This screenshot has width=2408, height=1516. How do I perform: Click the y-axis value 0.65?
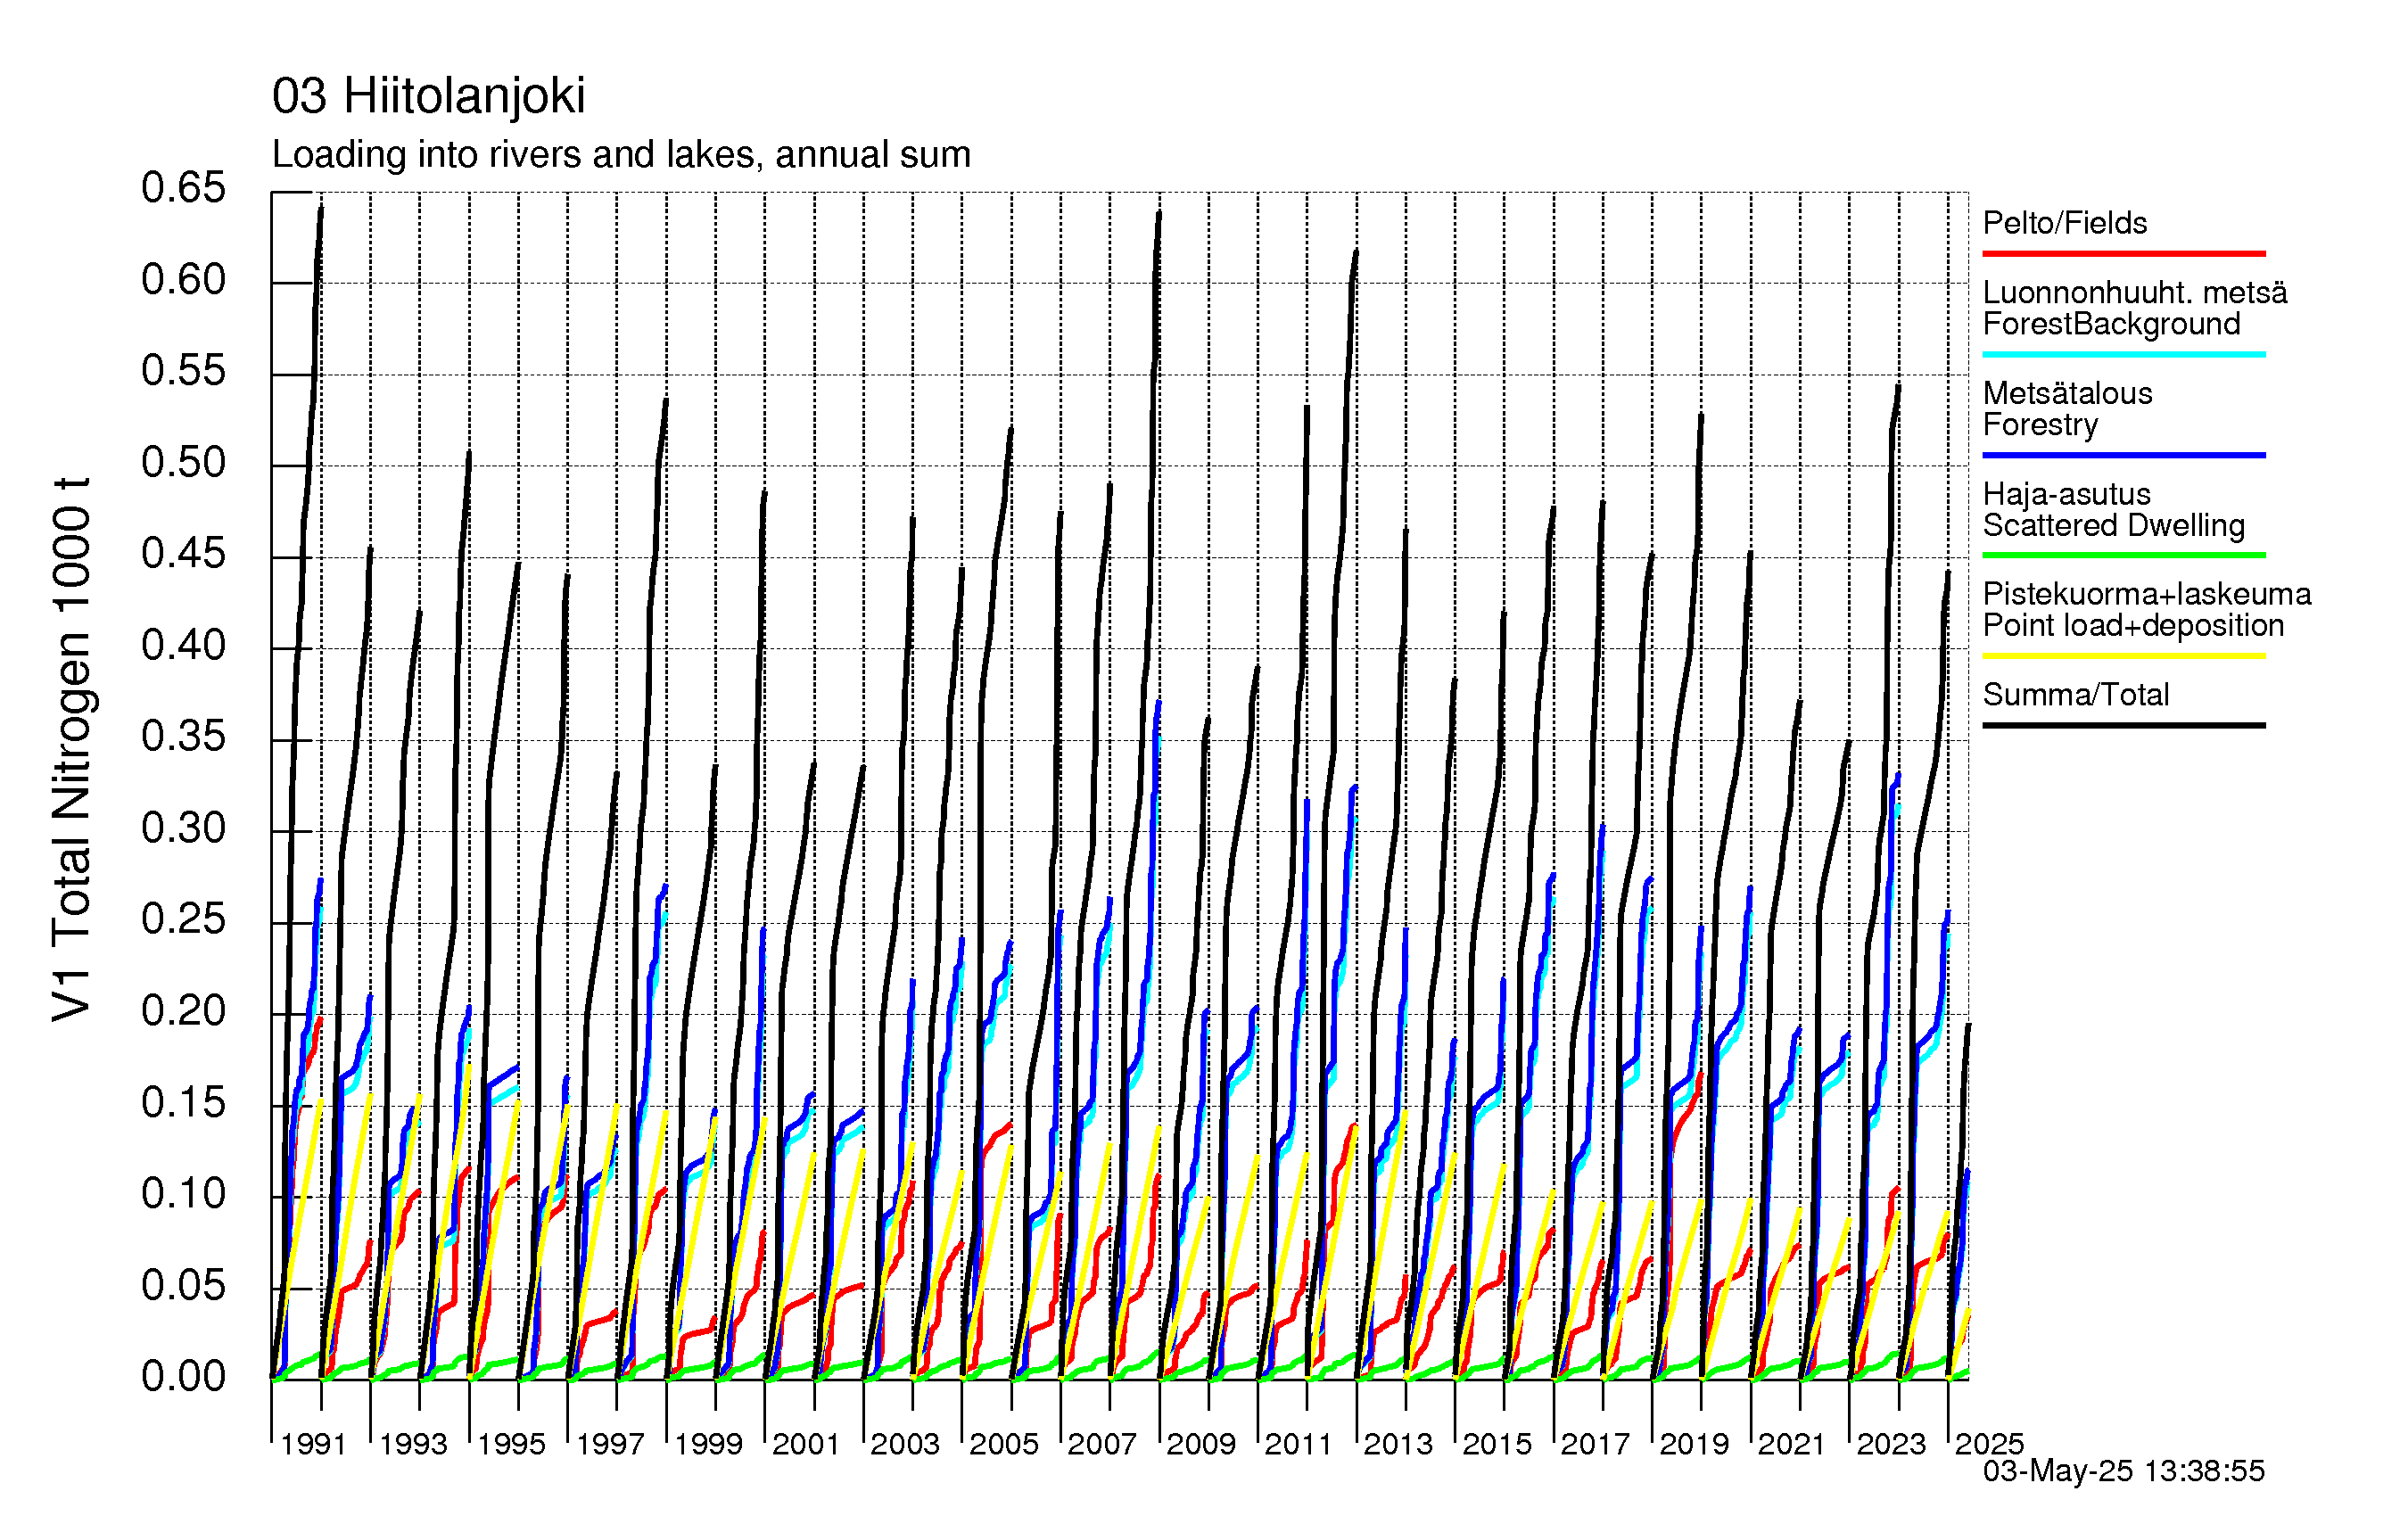183,188
